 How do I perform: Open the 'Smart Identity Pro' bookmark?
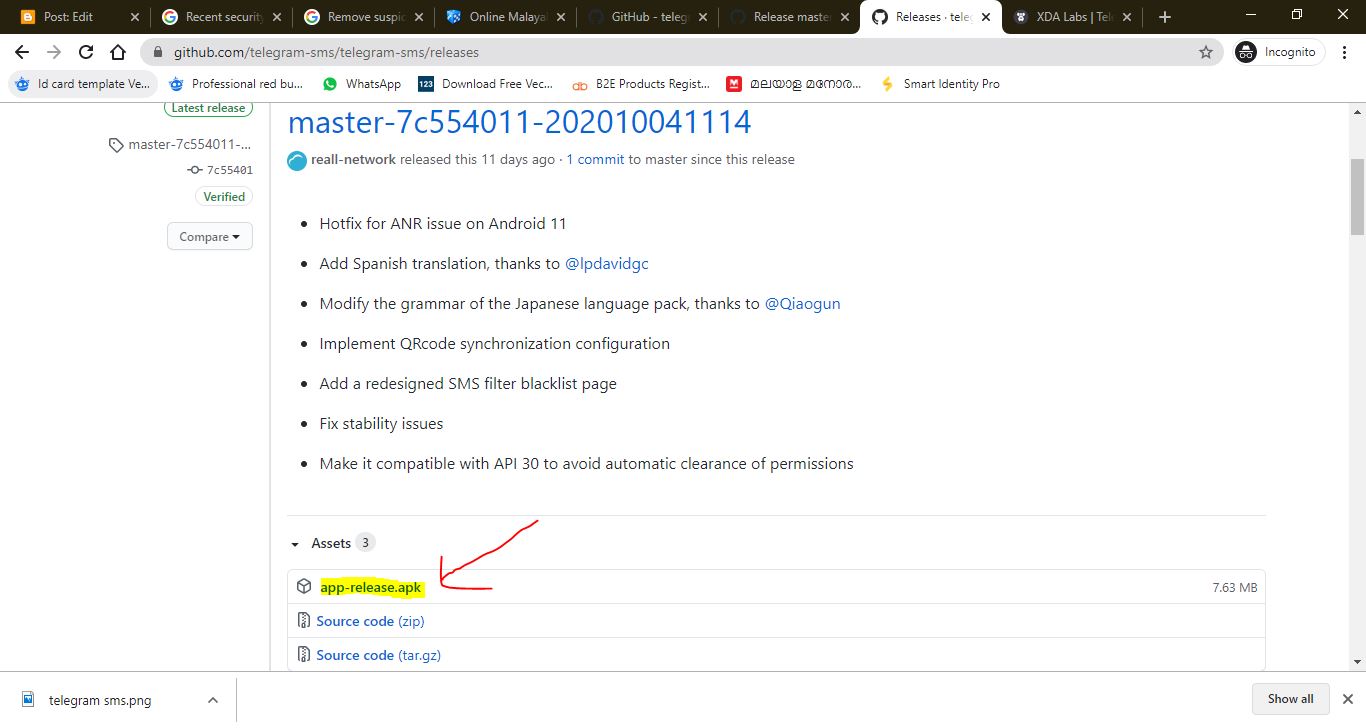[x=940, y=84]
